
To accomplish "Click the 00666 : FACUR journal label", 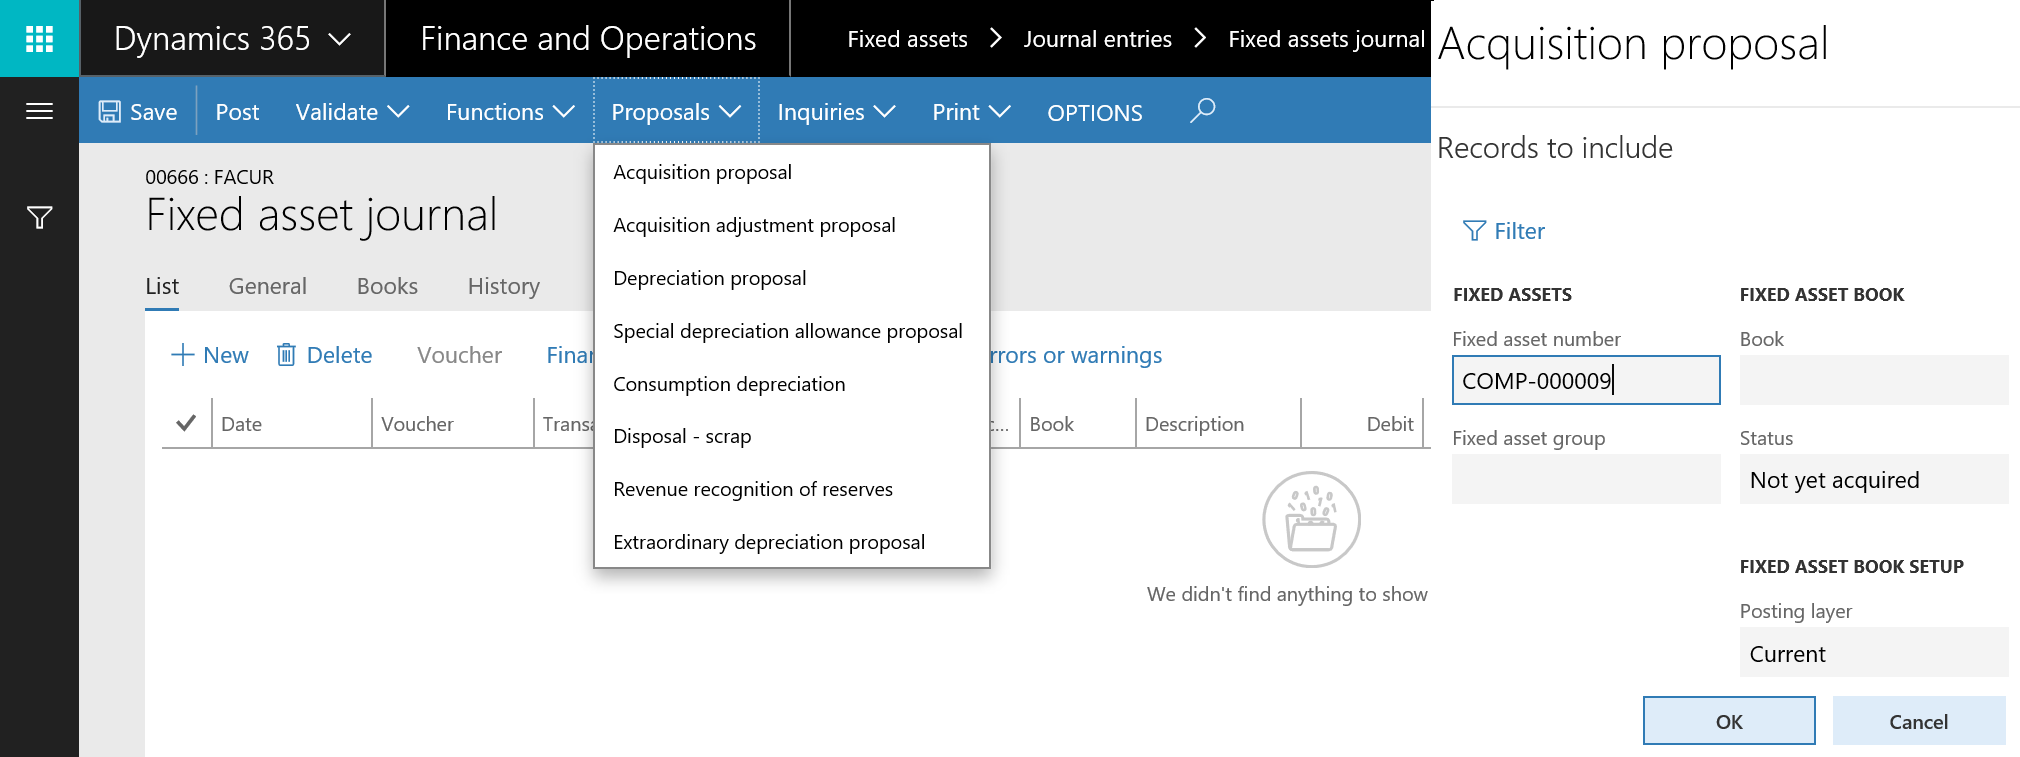I will tap(209, 177).
